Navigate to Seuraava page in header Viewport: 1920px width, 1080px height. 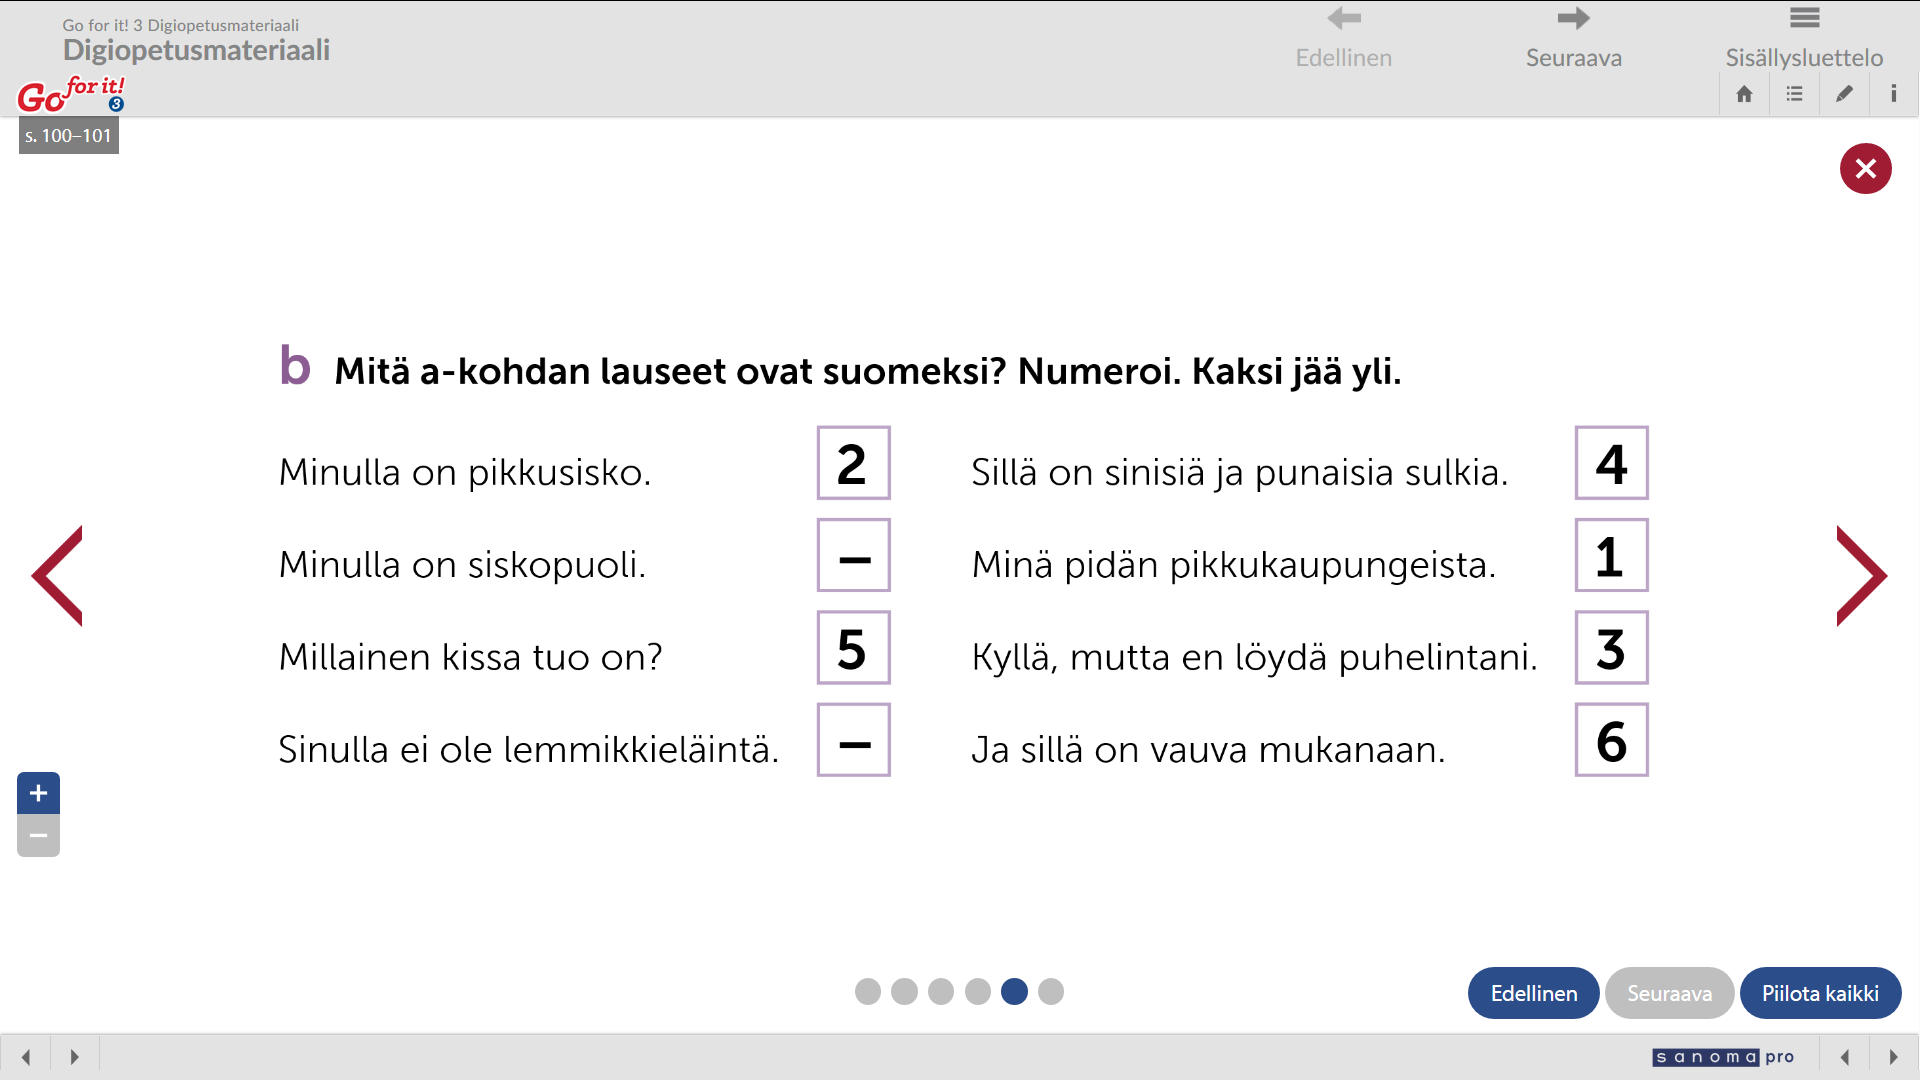[1573, 38]
